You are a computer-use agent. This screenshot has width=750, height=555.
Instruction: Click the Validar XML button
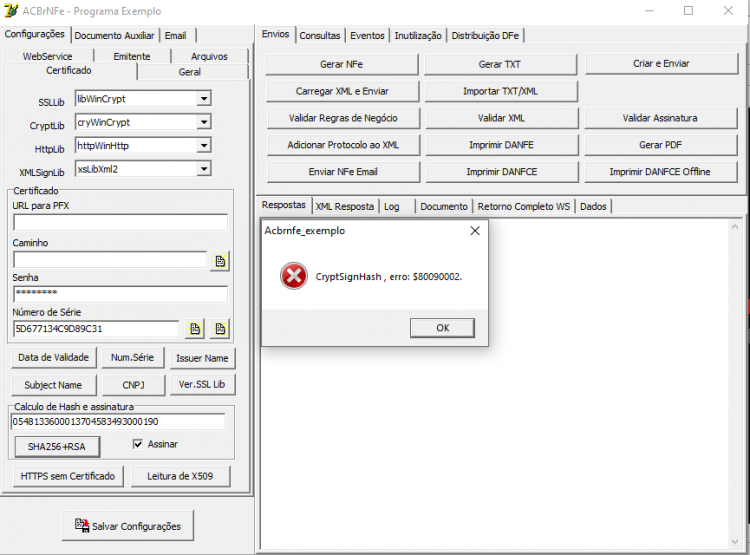pyautogui.click(x=501, y=118)
